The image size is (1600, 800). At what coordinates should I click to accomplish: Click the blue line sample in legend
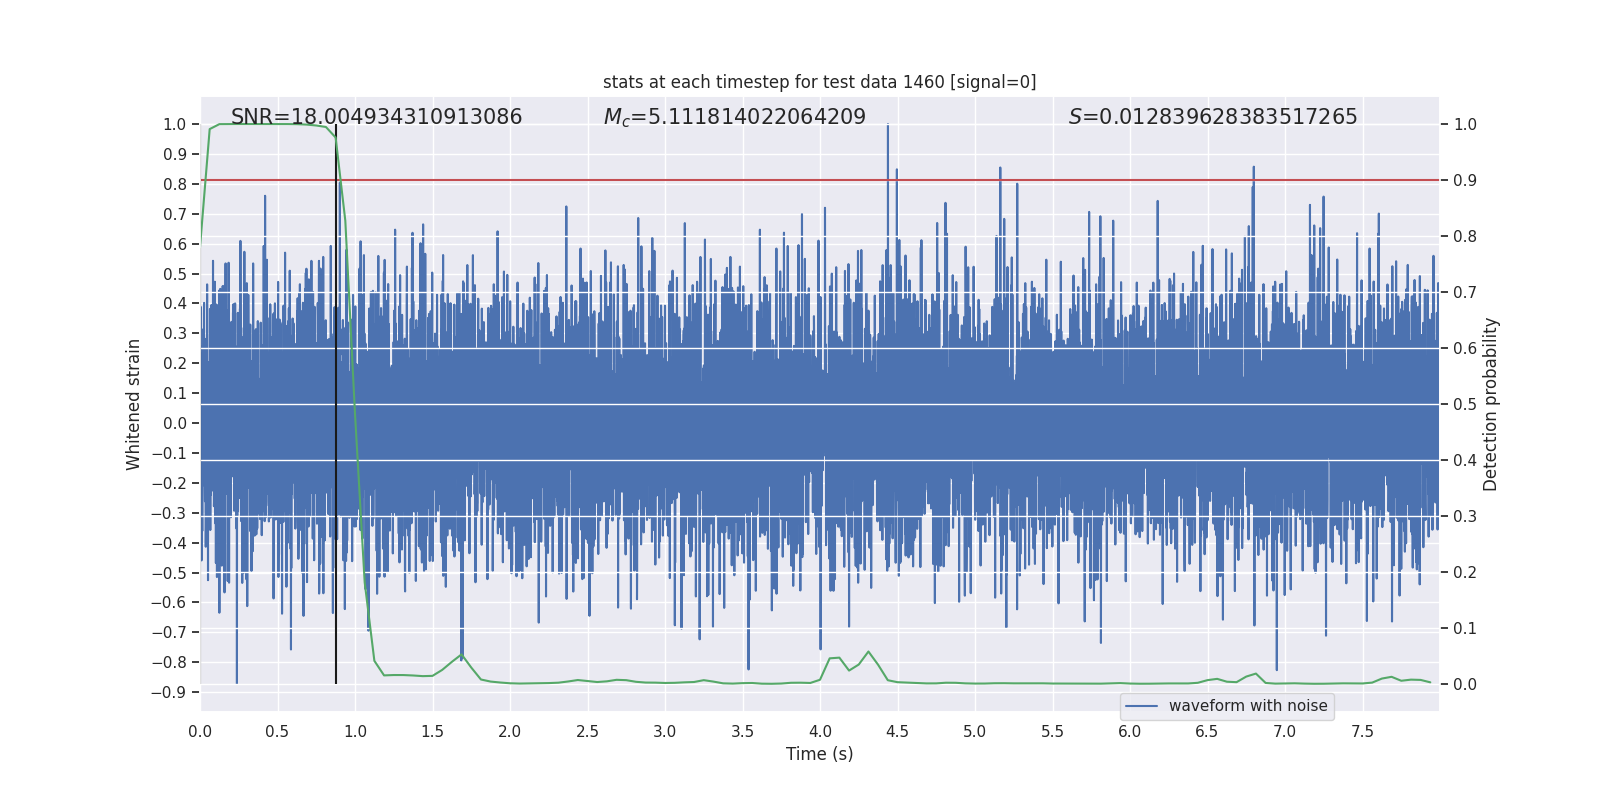1141,706
